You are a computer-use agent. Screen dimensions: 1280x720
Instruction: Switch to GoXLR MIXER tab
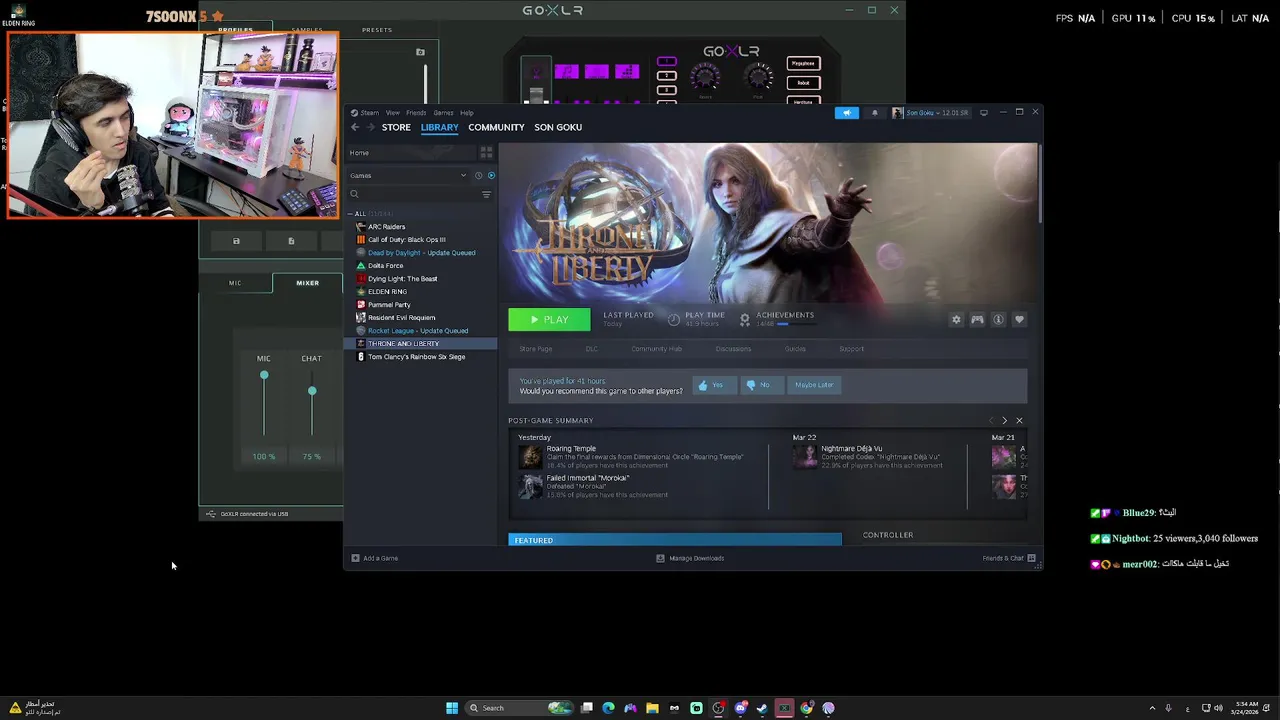[307, 283]
